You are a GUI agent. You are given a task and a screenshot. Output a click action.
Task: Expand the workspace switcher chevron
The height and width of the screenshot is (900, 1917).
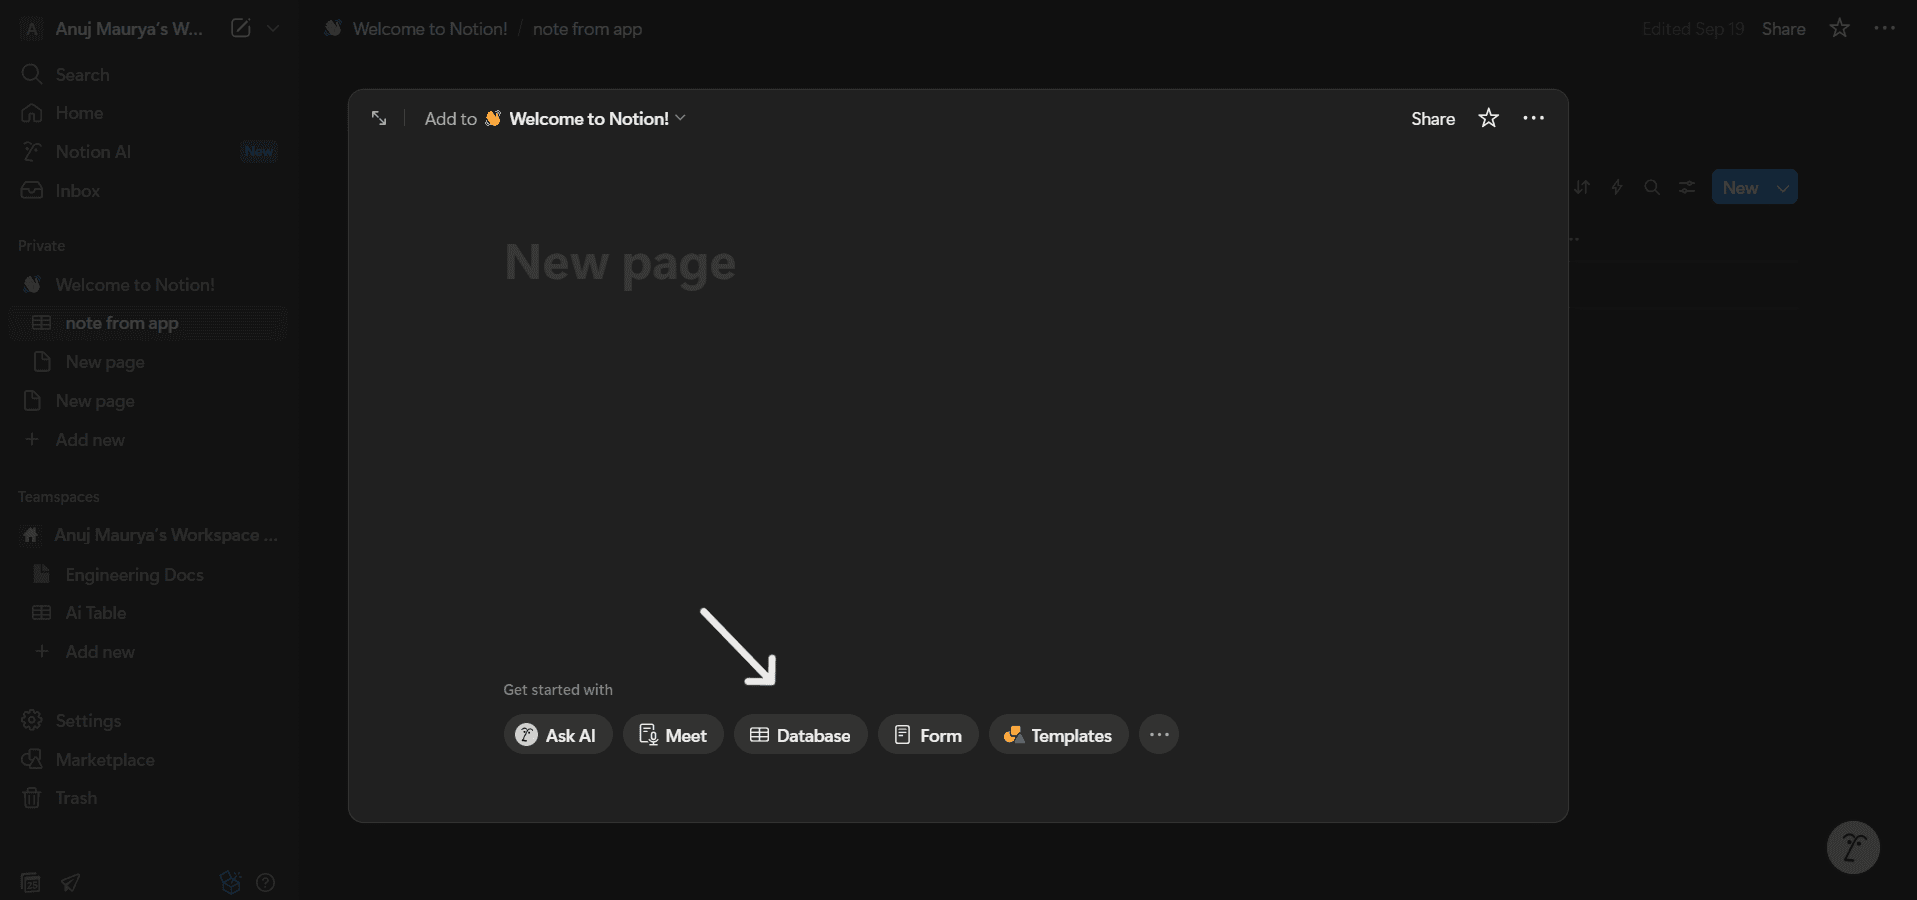[274, 28]
